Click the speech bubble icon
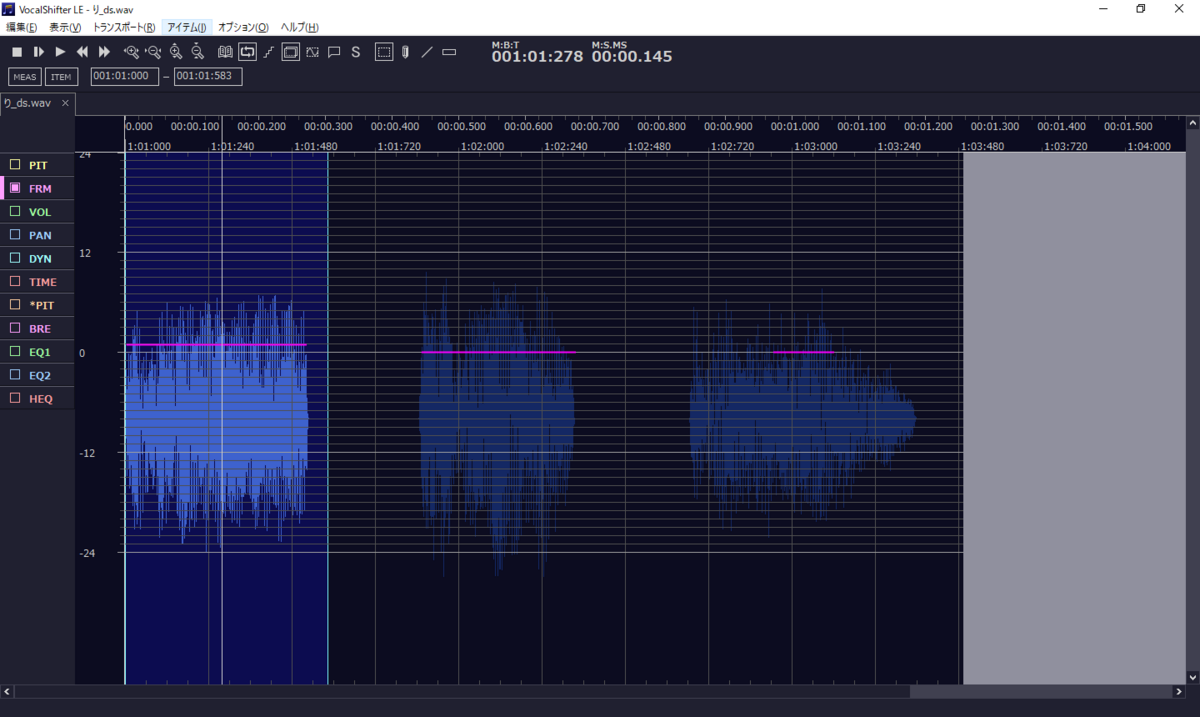The height and width of the screenshot is (717, 1200). pos(334,52)
